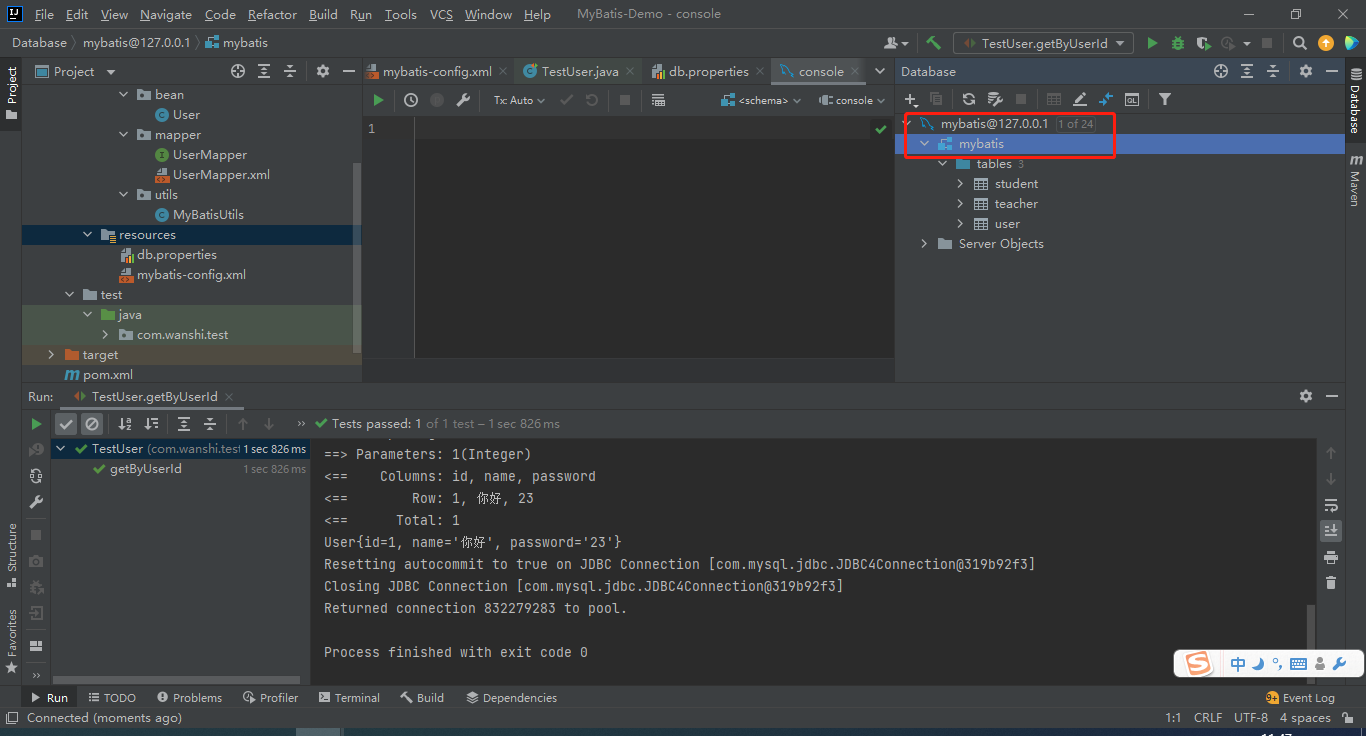Click UTF-8 encoding in status bar
1366x736 pixels.
[1251, 718]
